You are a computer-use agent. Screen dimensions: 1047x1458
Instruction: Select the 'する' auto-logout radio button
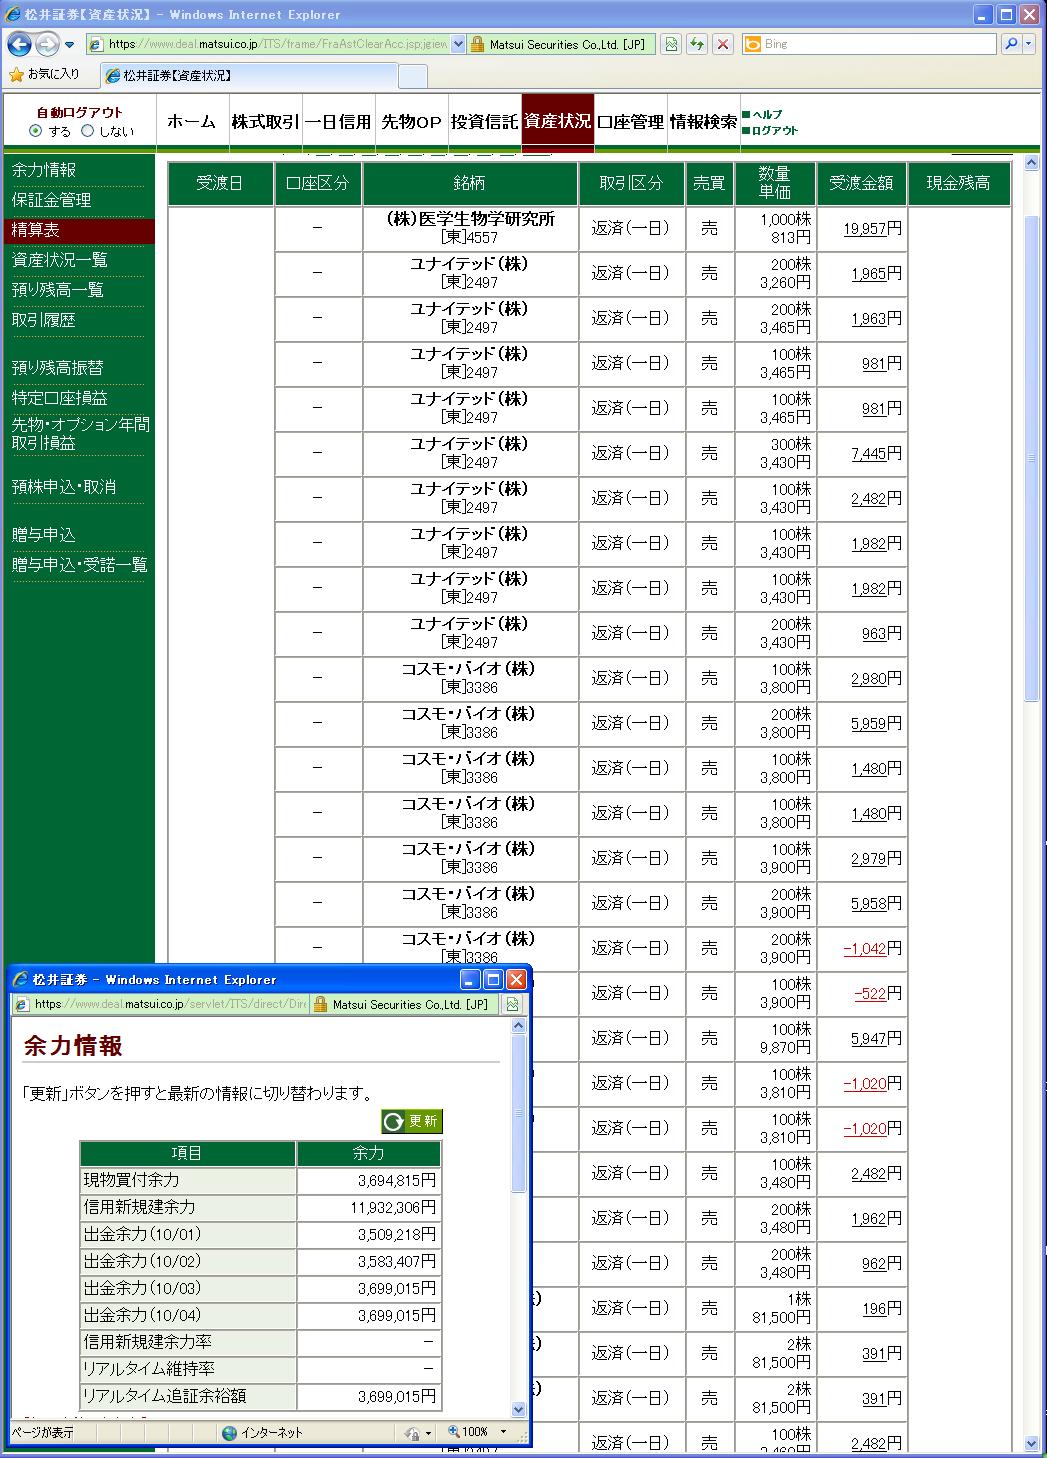[36, 131]
